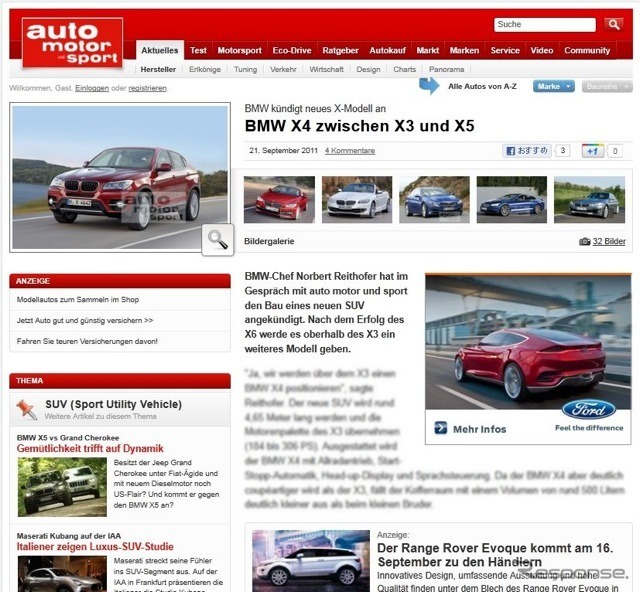The width and height of the screenshot is (640, 592).
Task: Click the Mehr Infos arrow icon
Action: click(441, 427)
